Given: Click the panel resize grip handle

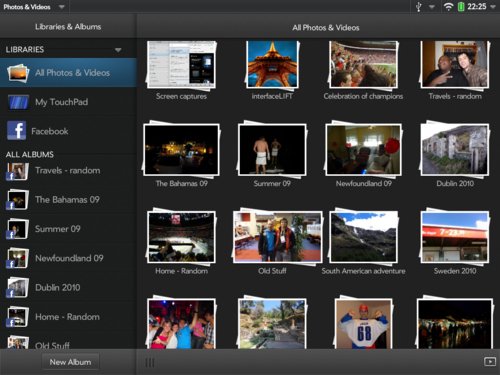Looking at the screenshot, I should pyautogui.click(x=150, y=362).
